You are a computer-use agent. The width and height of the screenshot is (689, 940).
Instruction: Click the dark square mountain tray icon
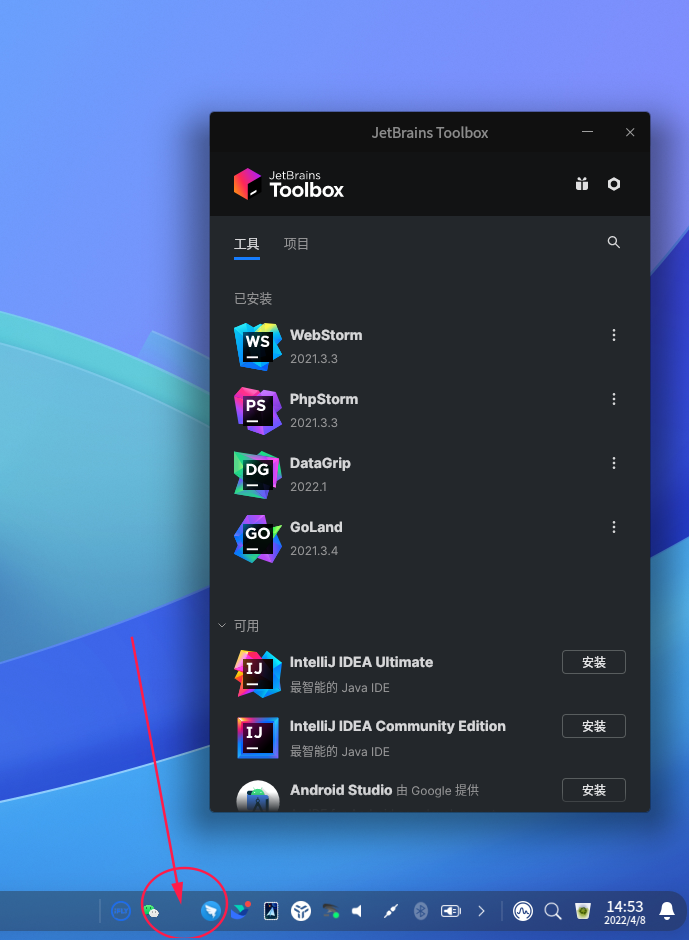pos(271,911)
